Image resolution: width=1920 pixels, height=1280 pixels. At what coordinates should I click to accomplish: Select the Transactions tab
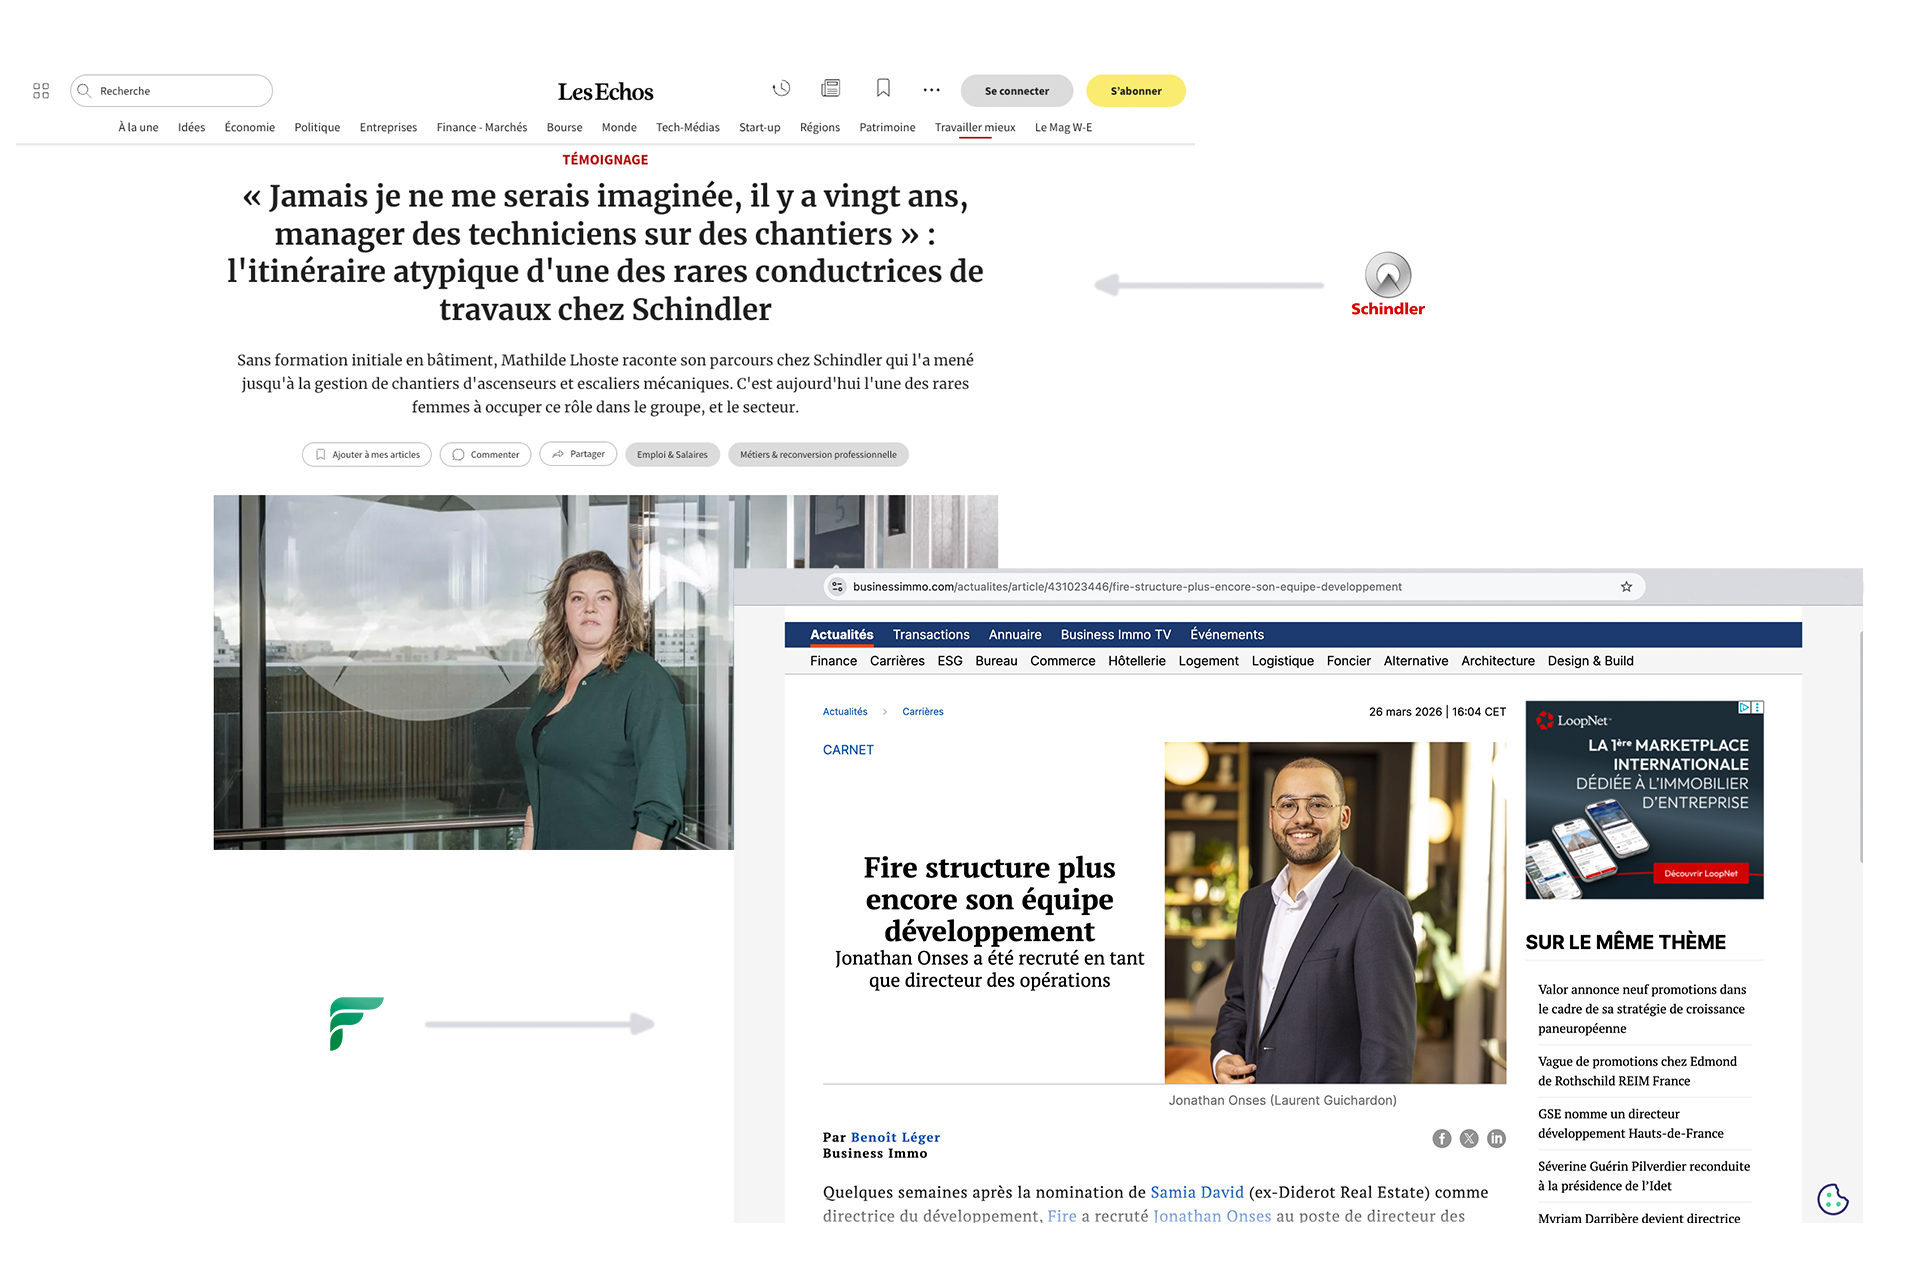click(x=930, y=635)
